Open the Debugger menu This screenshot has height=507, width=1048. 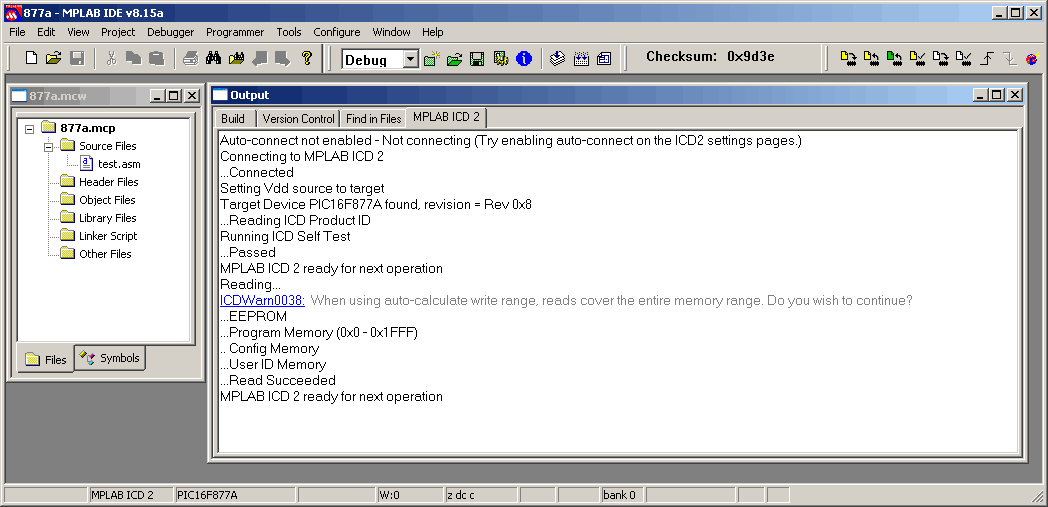click(x=170, y=32)
